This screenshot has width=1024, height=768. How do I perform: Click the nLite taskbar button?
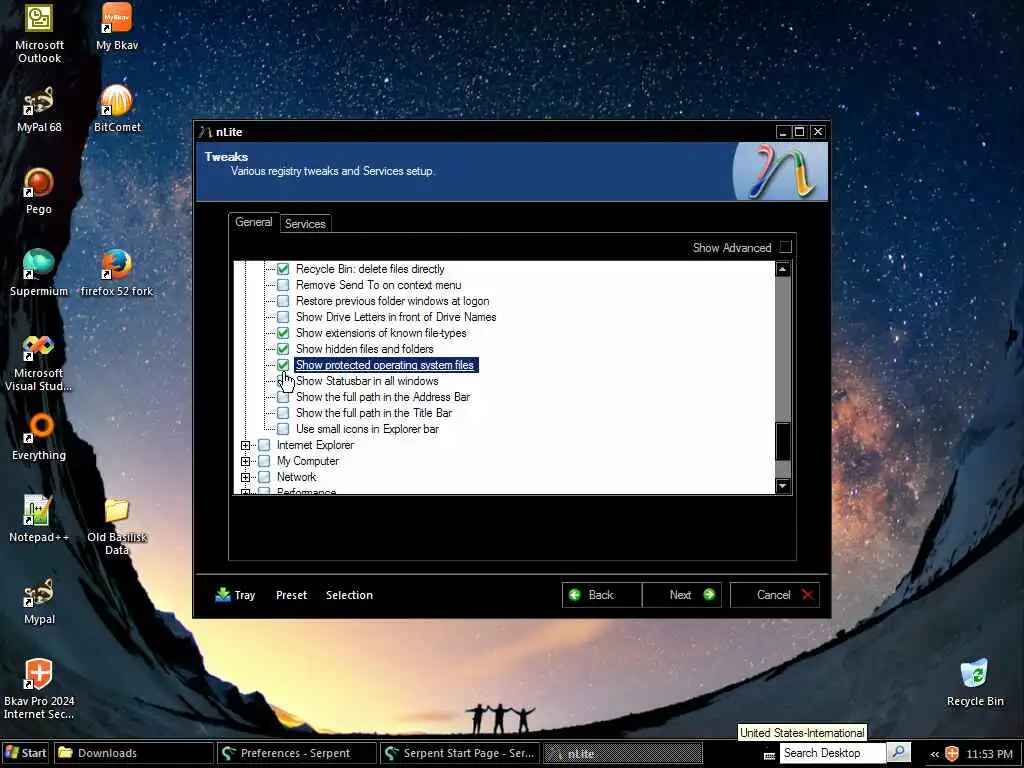point(623,753)
